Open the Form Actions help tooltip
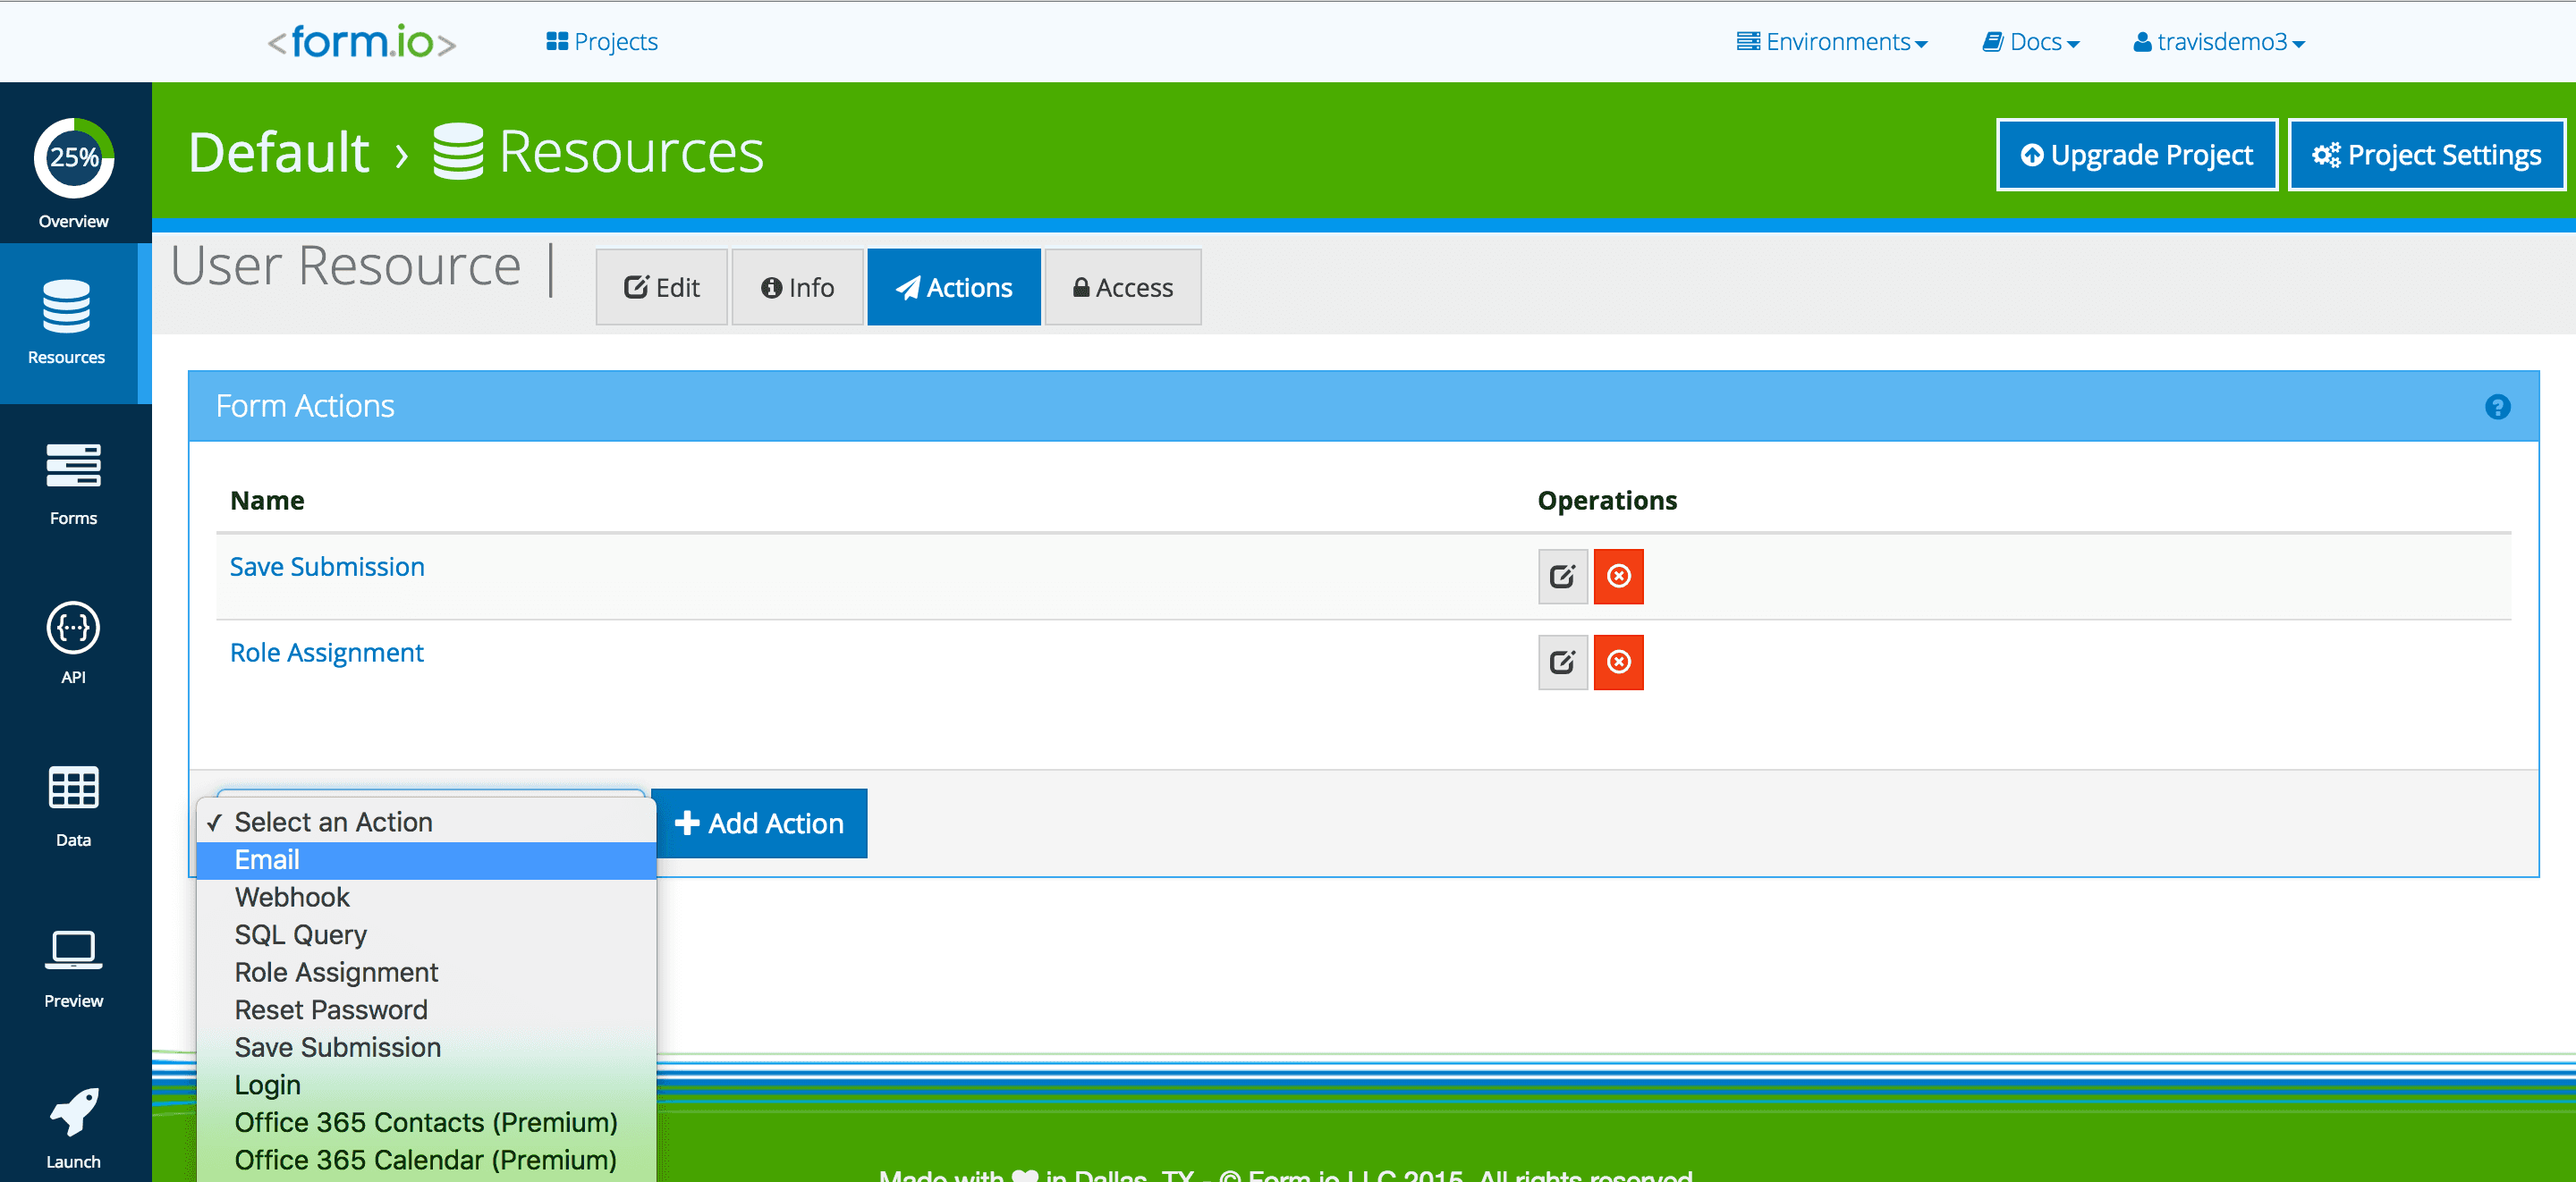The image size is (2576, 1182). tap(2497, 407)
